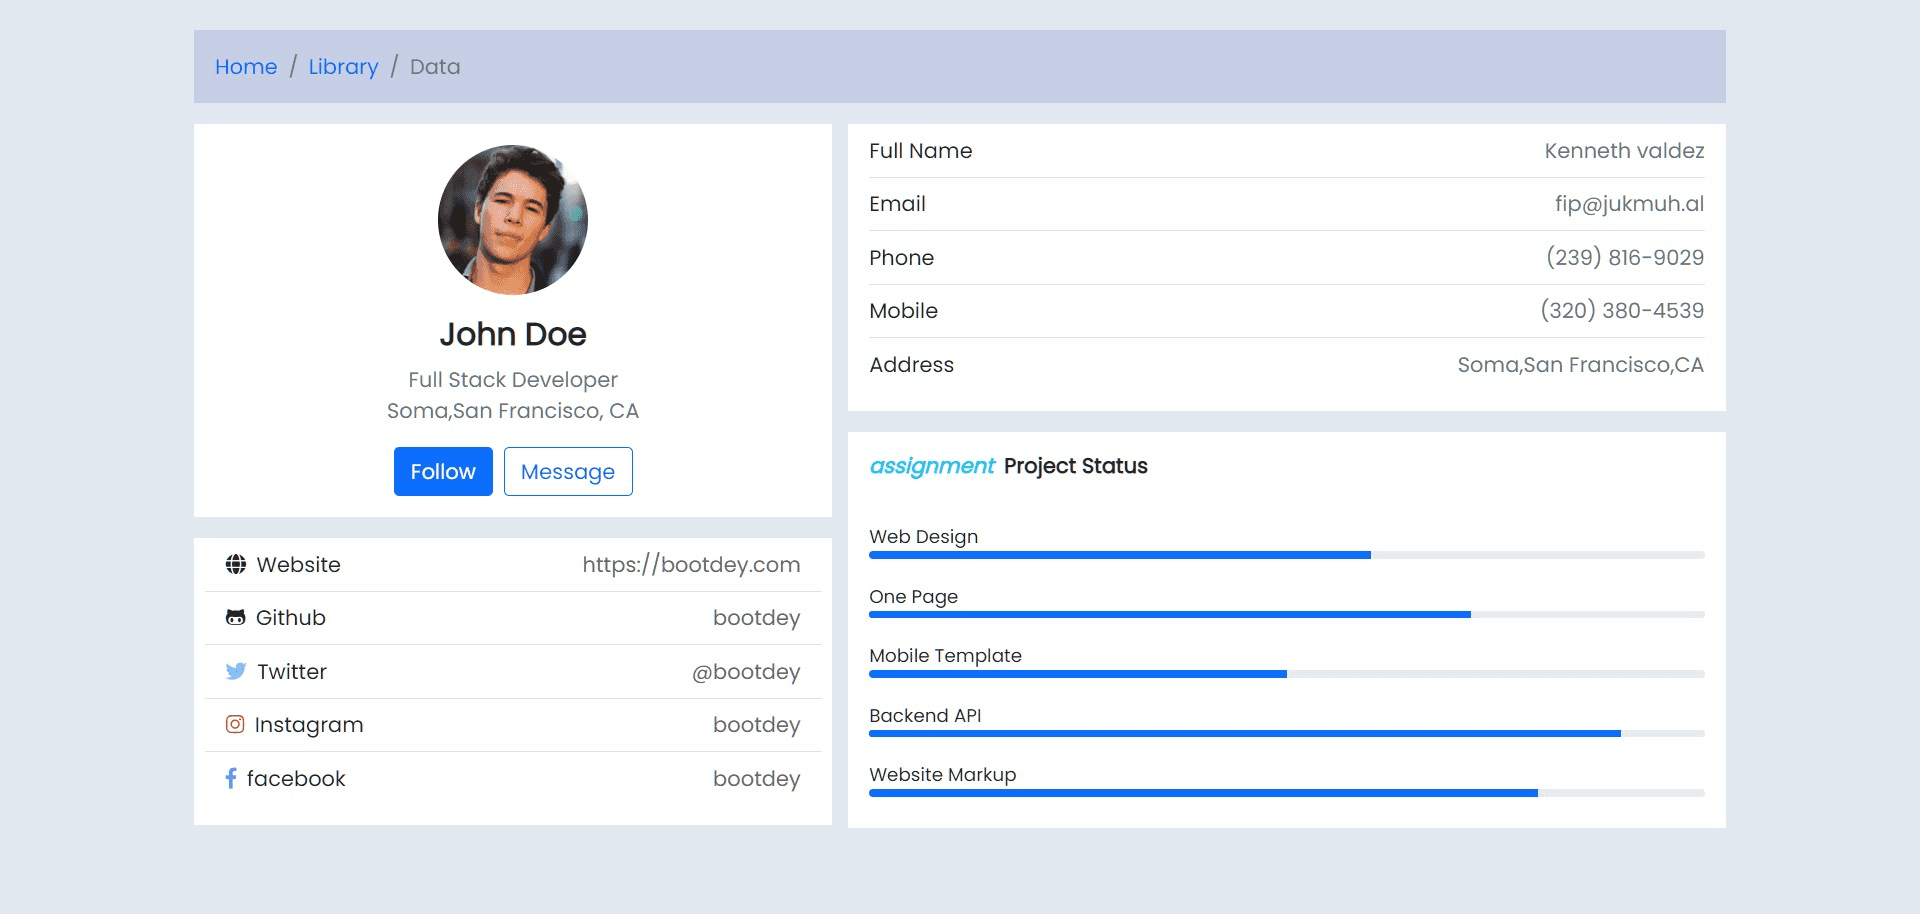This screenshot has height=914, width=1920.
Task: Open the Library breadcrumb link
Action: click(343, 66)
